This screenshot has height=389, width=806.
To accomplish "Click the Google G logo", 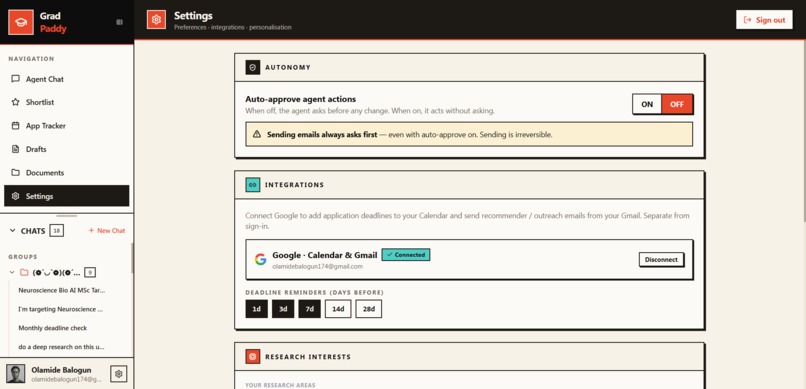I will click(x=261, y=260).
